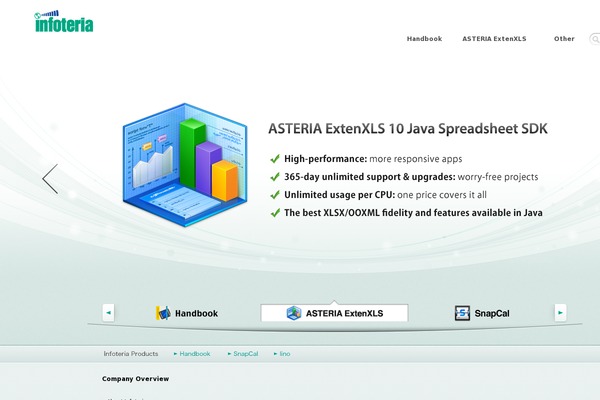
Task: Select the ASTERIA ExtenXLS product tab
Action: click(x=334, y=313)
